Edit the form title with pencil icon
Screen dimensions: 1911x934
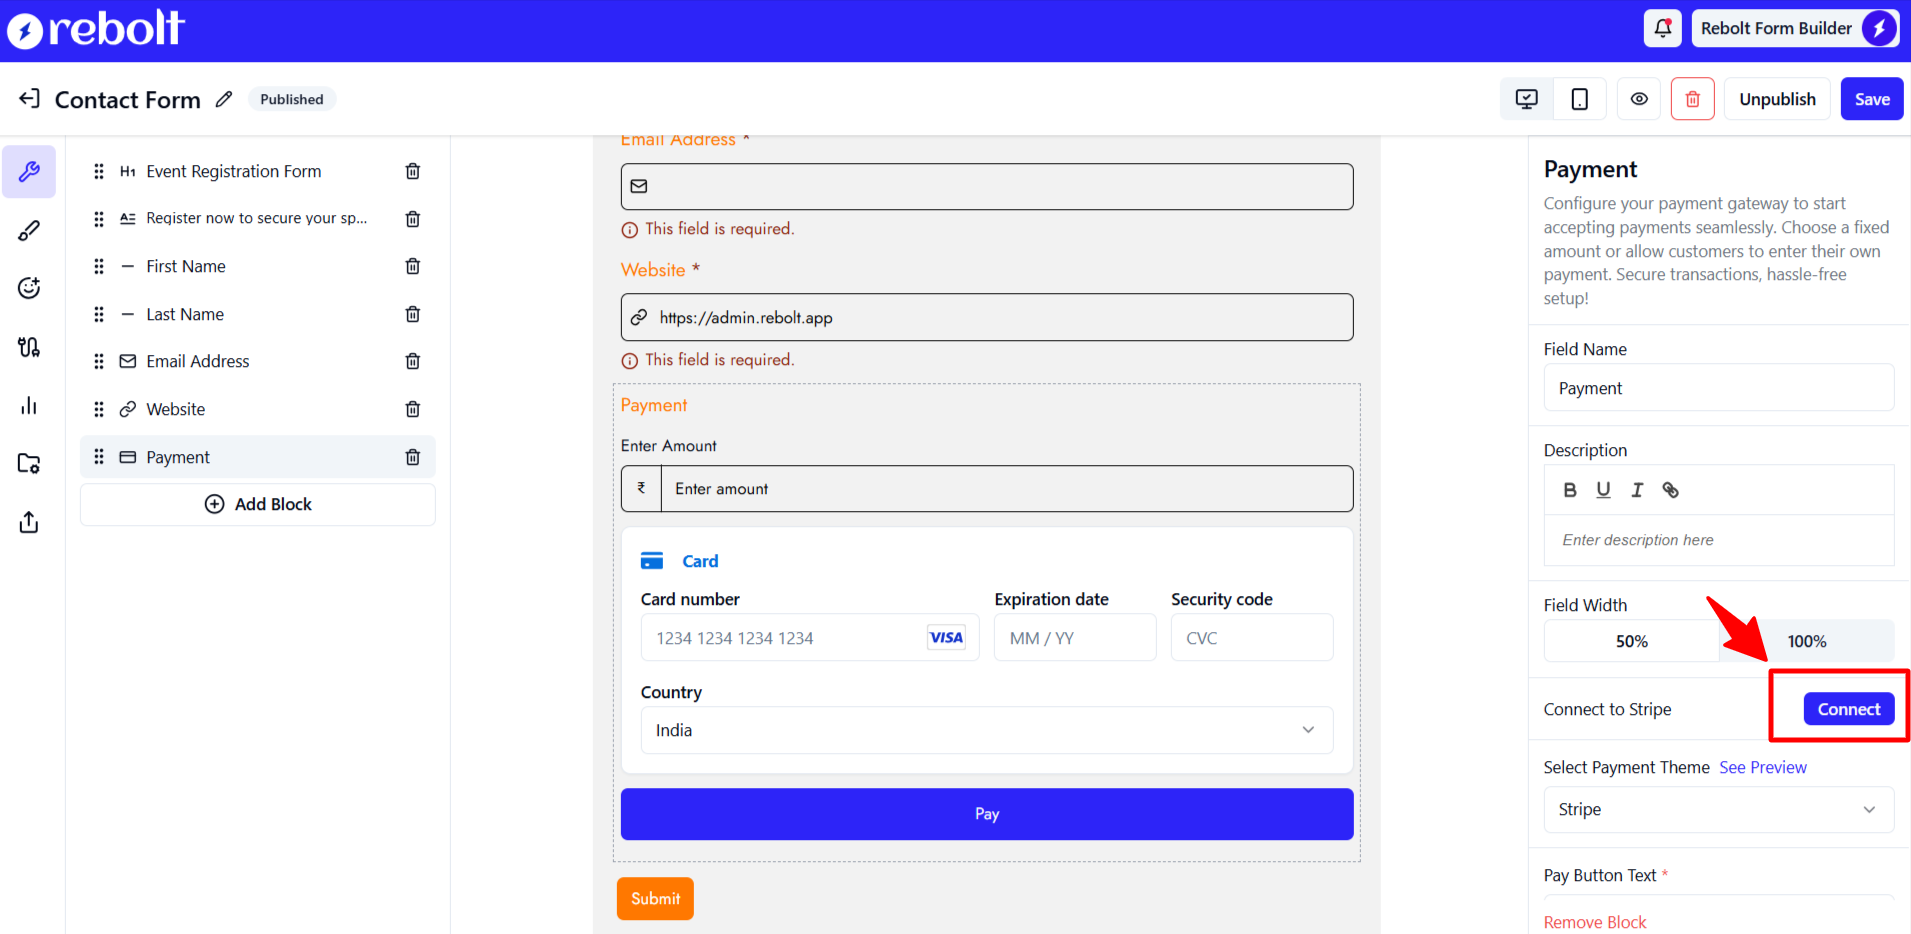[224, 99]
